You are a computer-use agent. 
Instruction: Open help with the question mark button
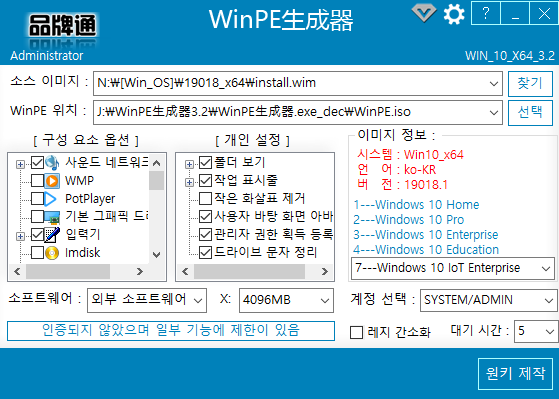coord(486,13)
